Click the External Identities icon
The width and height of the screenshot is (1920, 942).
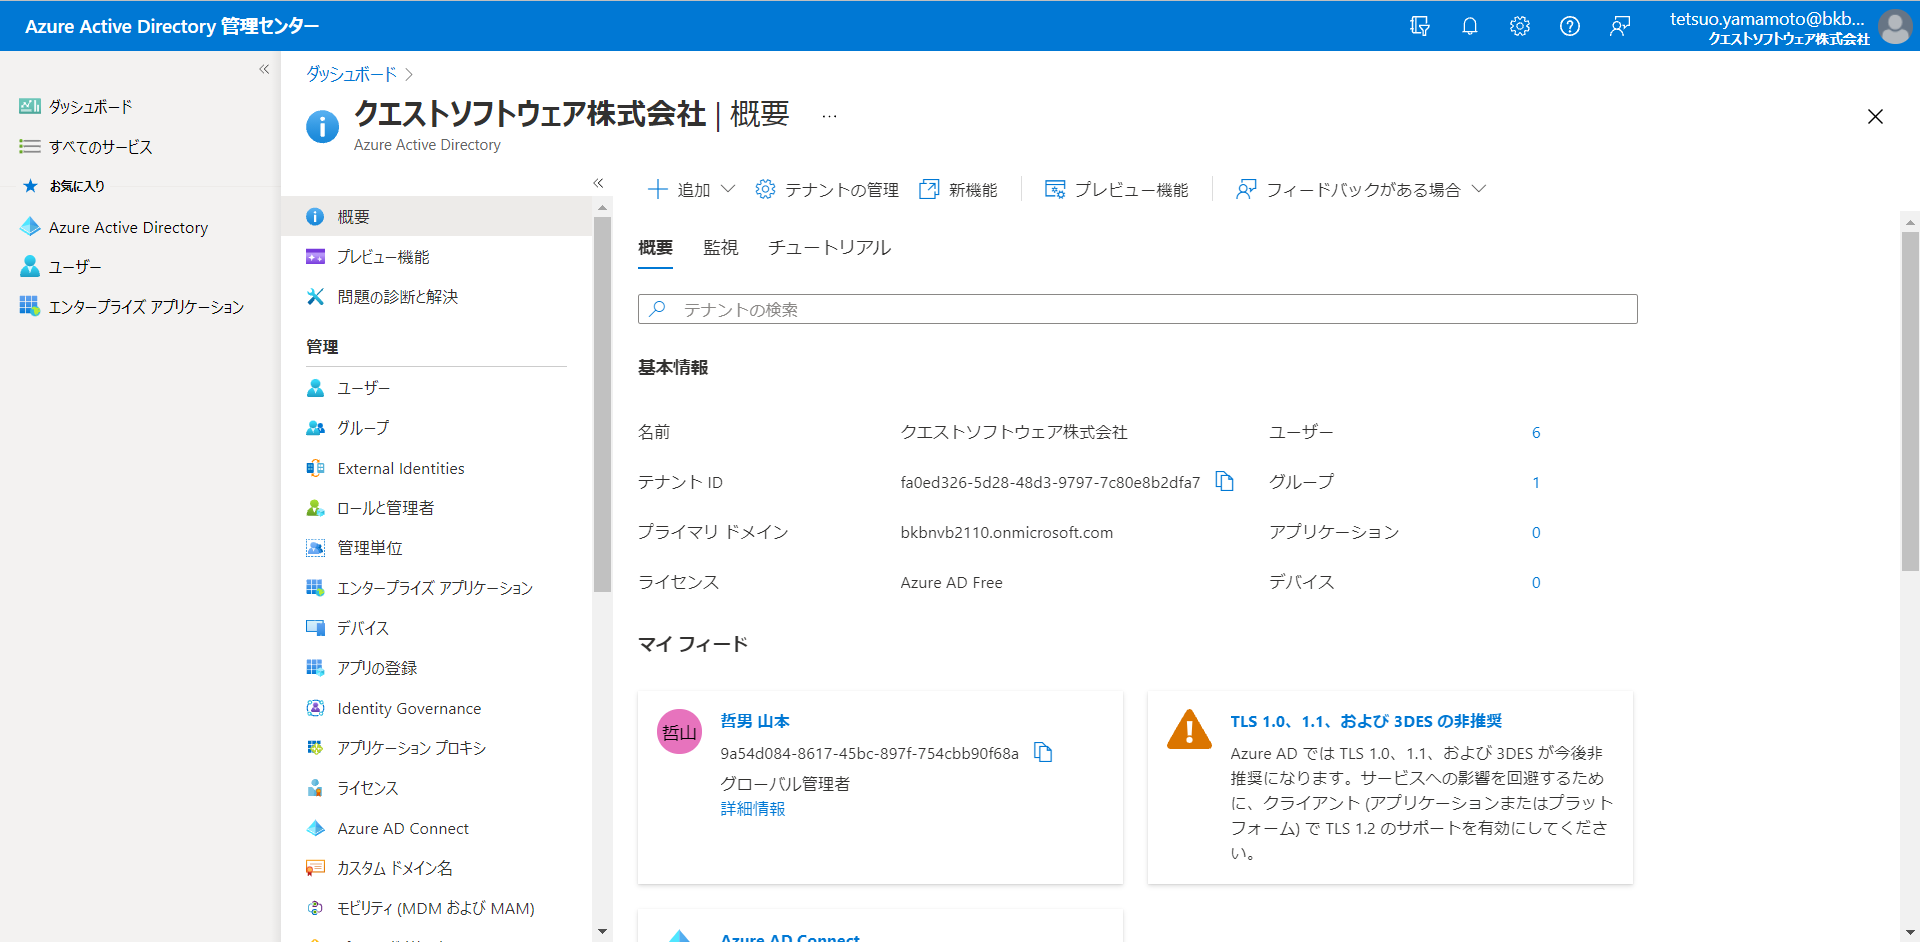tap(315, 468)
